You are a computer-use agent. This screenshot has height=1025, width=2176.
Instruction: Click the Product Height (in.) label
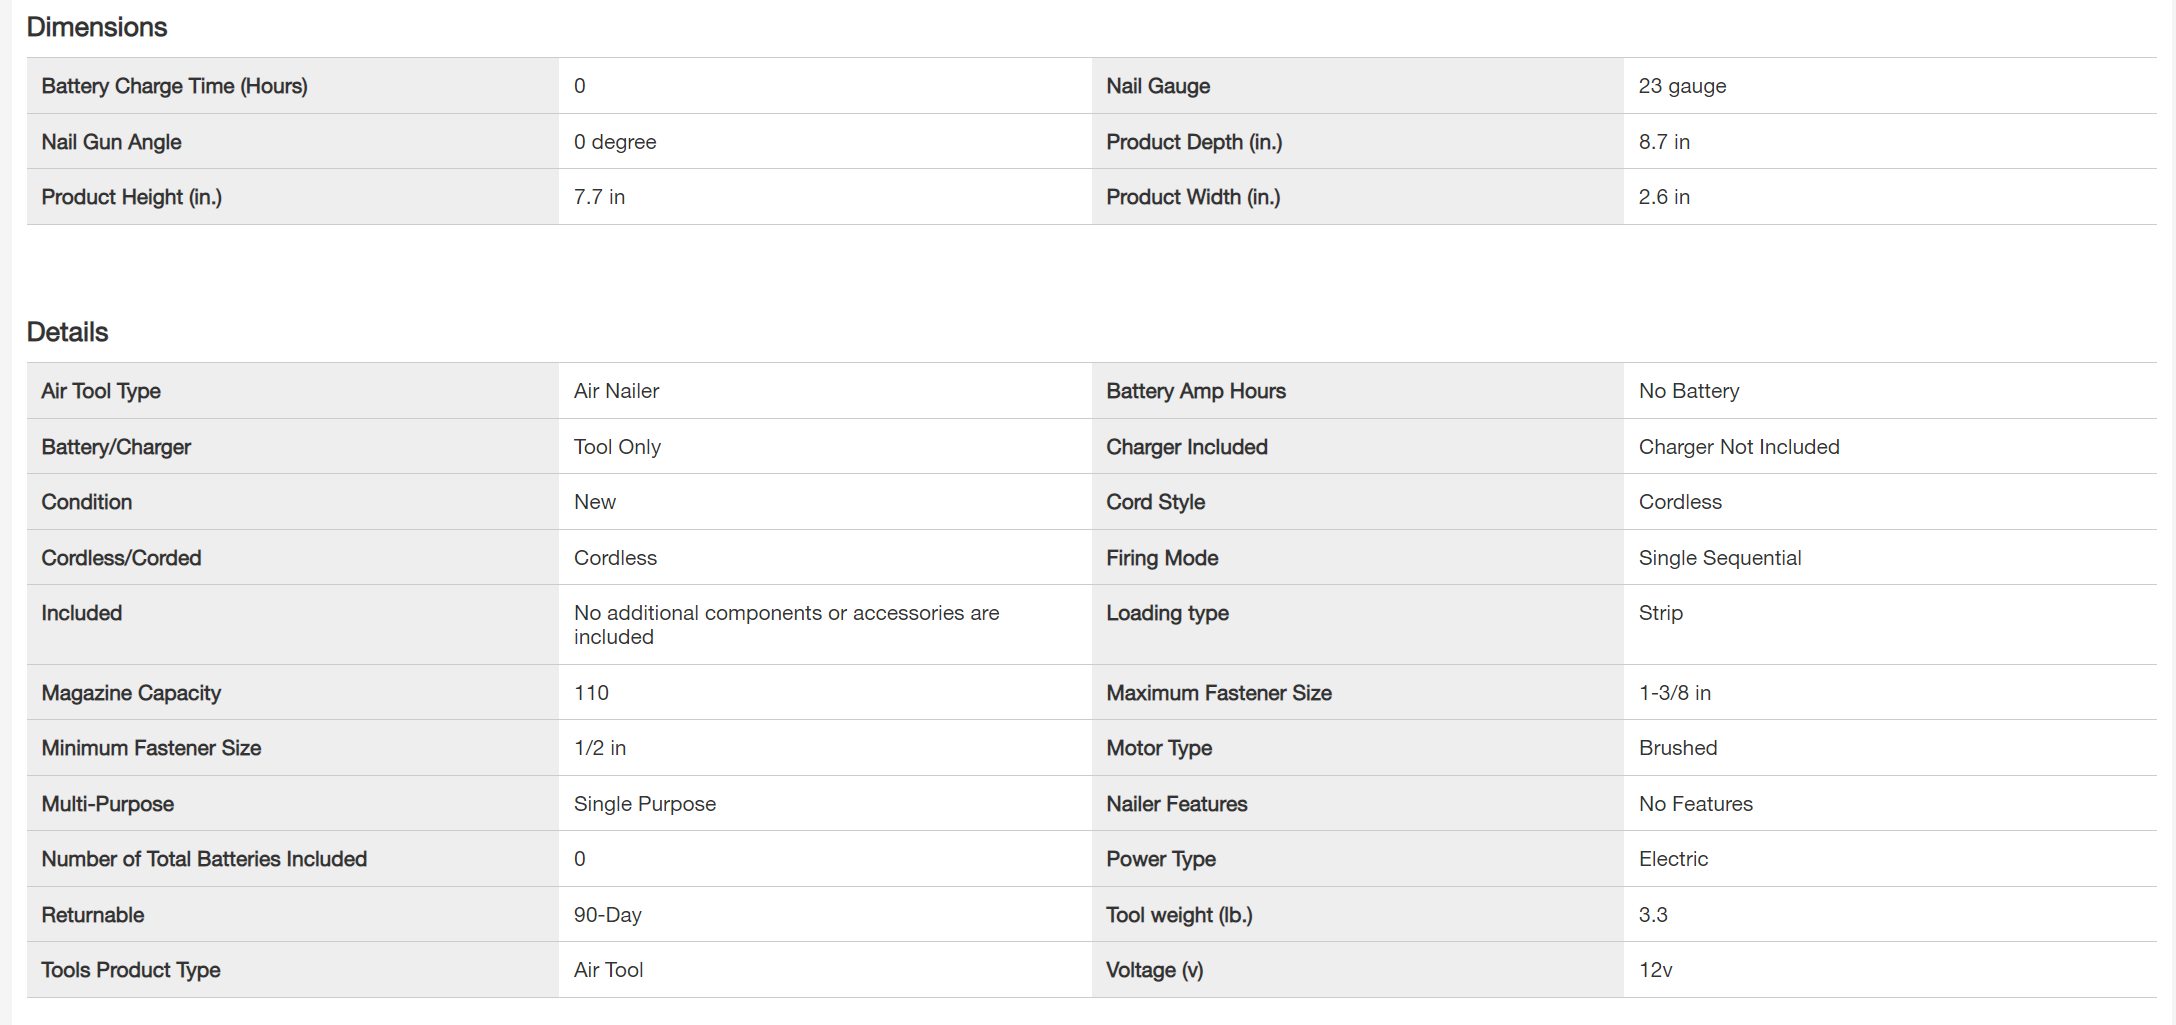click(131, 197)
